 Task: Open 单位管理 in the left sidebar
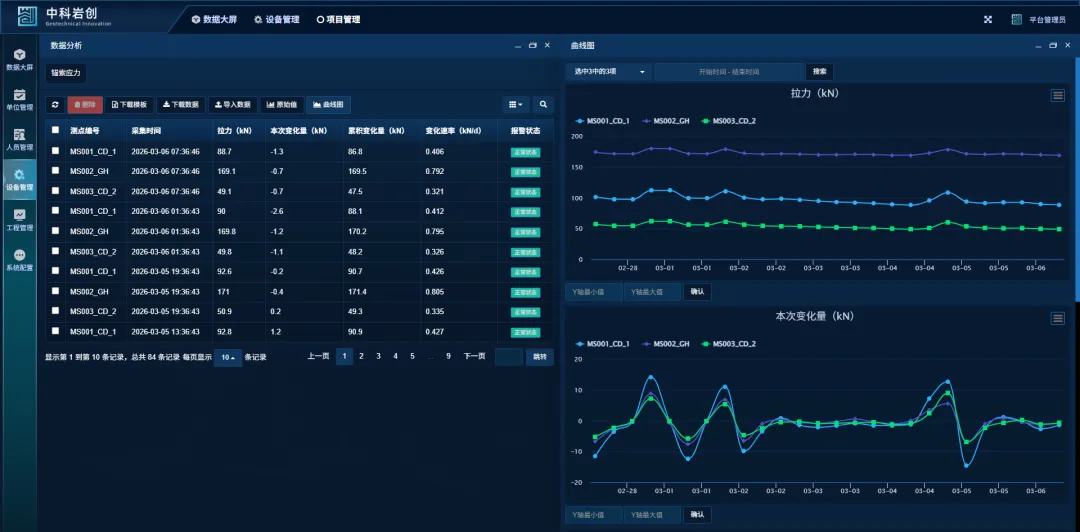point(19,99)
